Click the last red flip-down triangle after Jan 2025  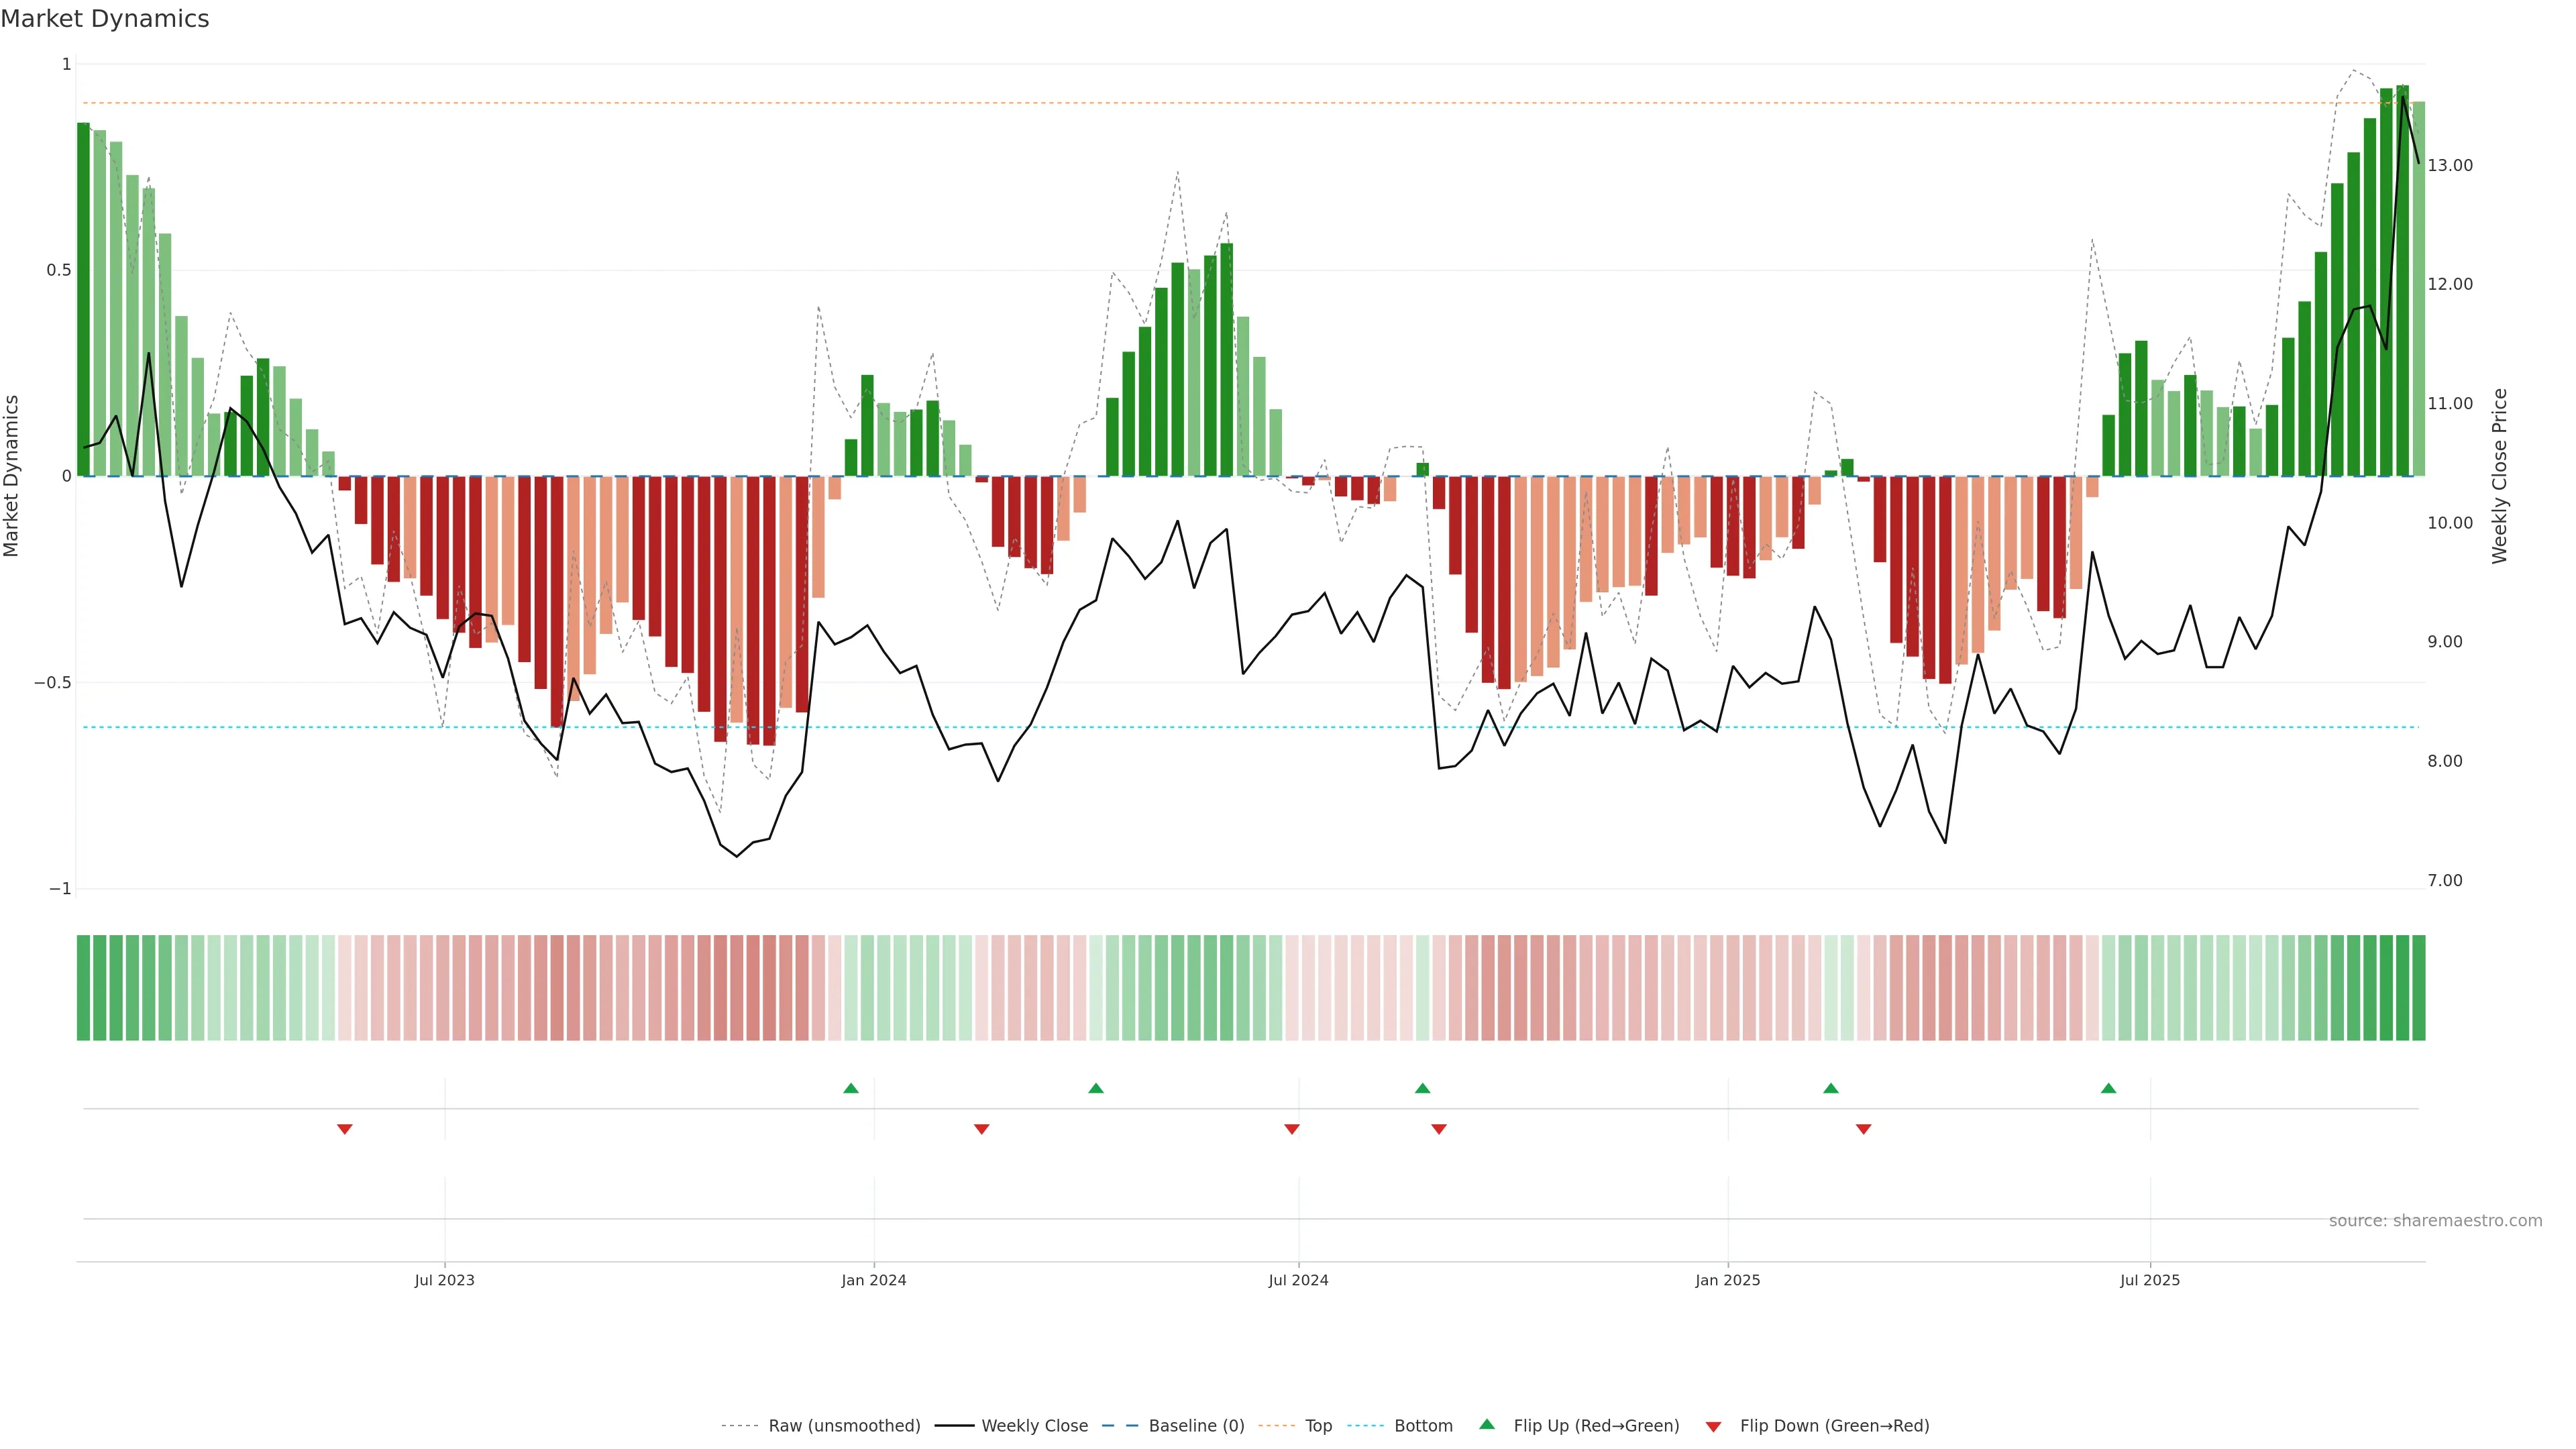point(1864,1129)
